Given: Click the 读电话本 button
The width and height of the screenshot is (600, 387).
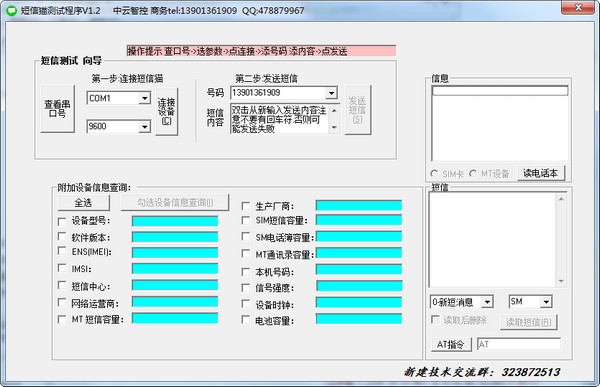Looking at the screenshot, I should [x=541, y=173].
